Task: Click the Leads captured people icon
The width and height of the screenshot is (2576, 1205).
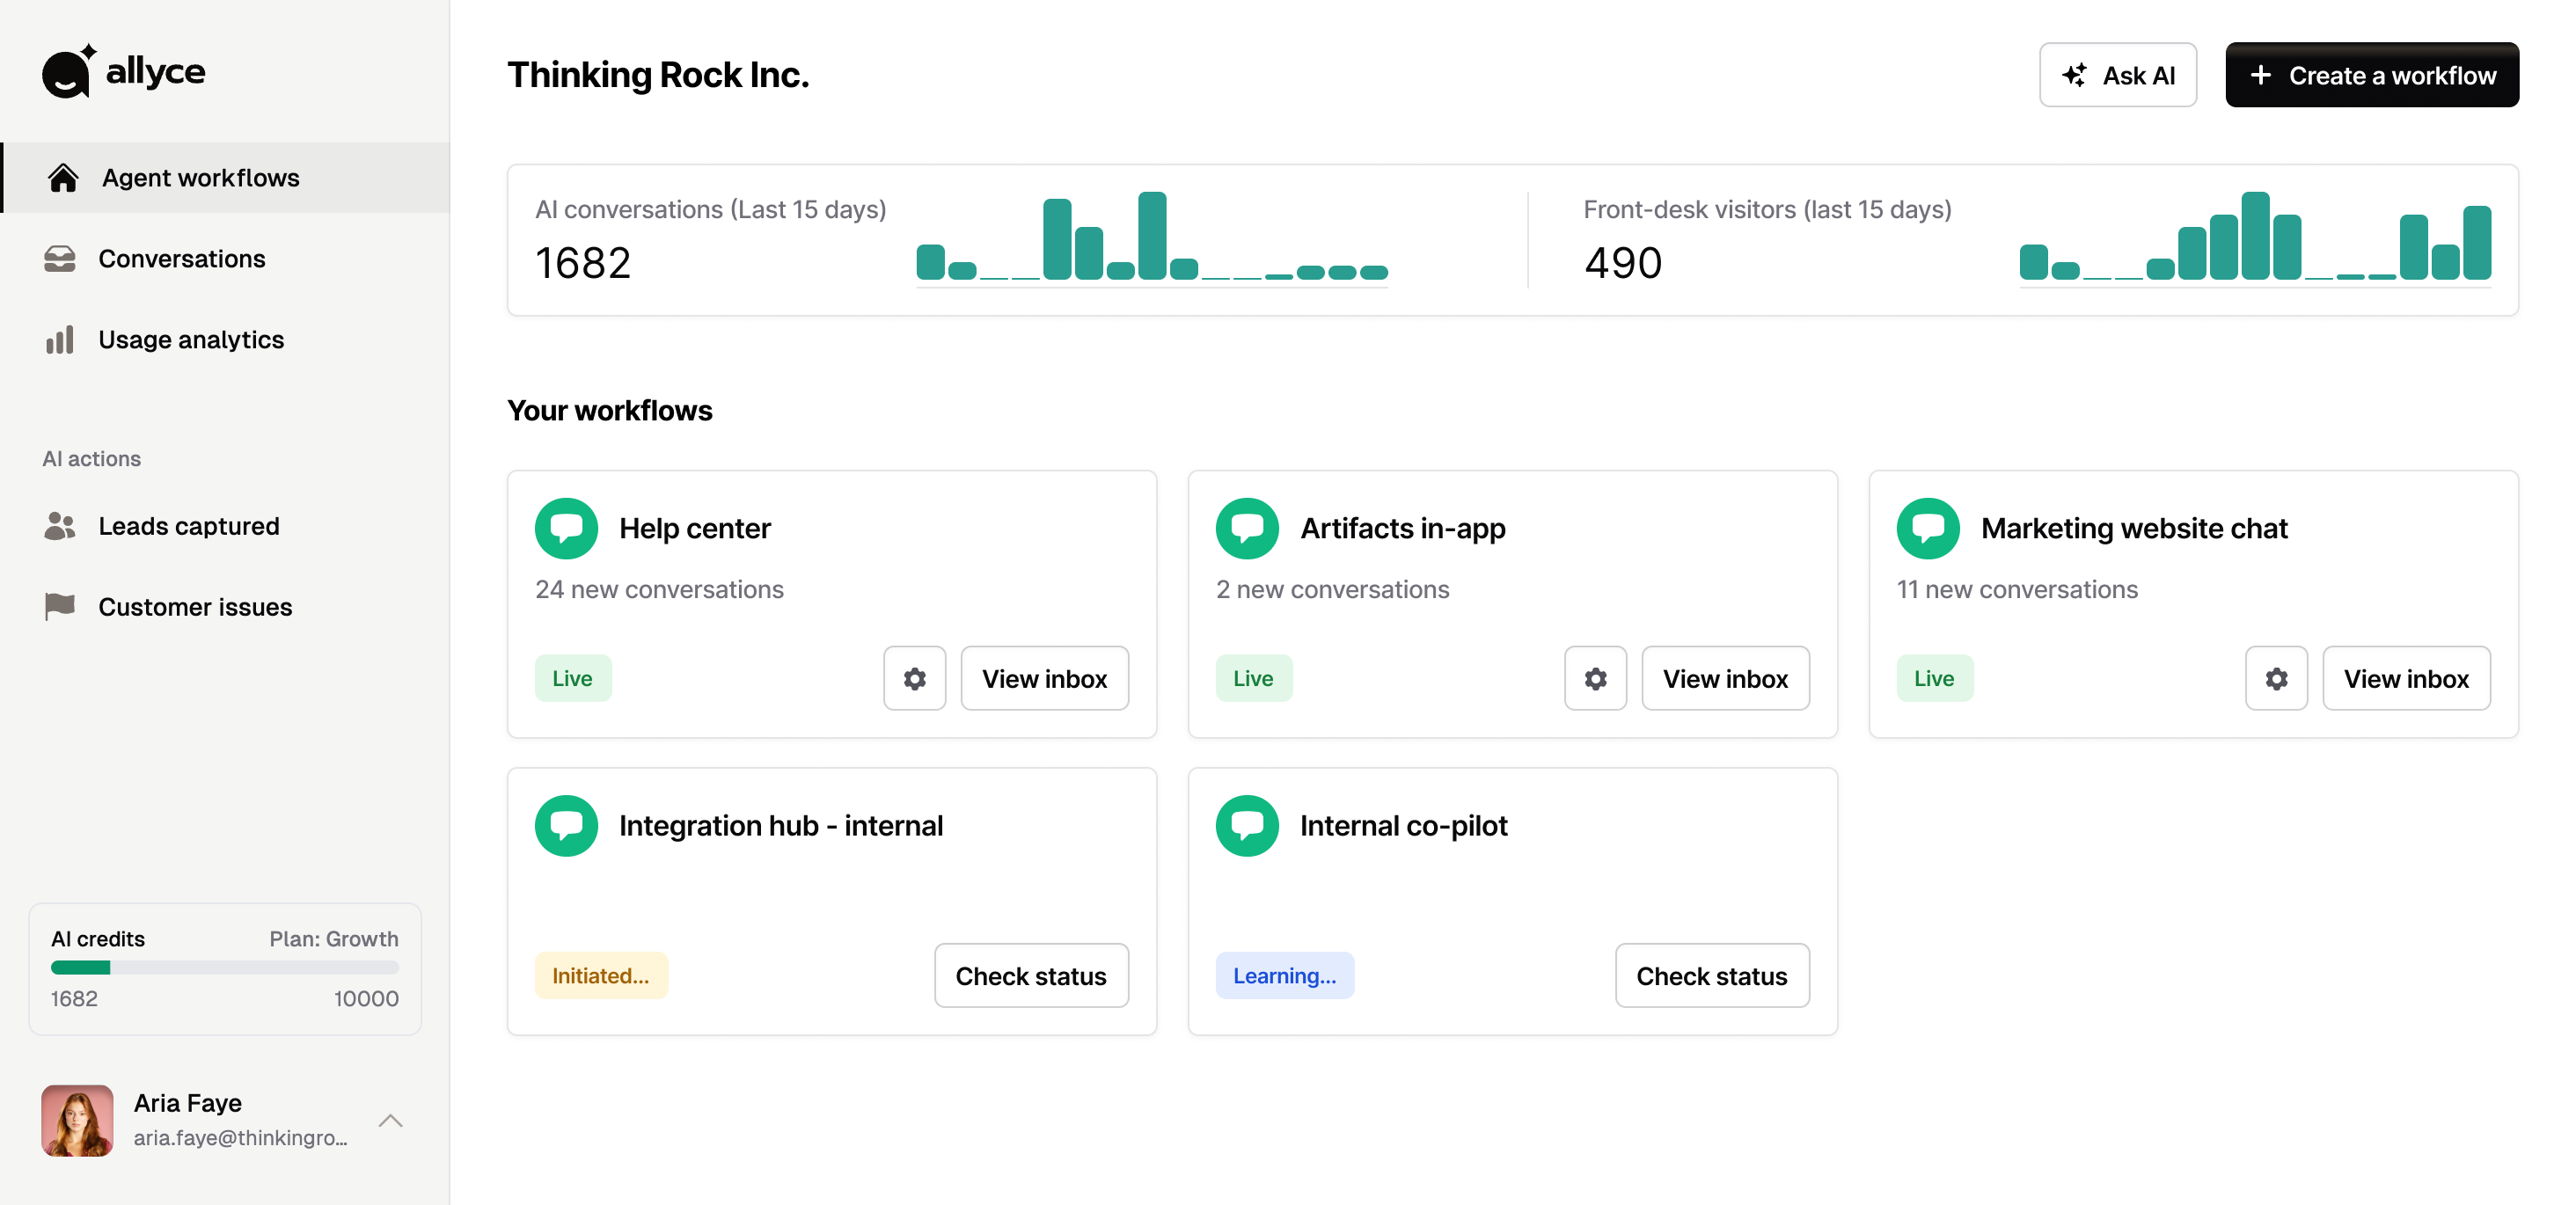Action: 60,526
